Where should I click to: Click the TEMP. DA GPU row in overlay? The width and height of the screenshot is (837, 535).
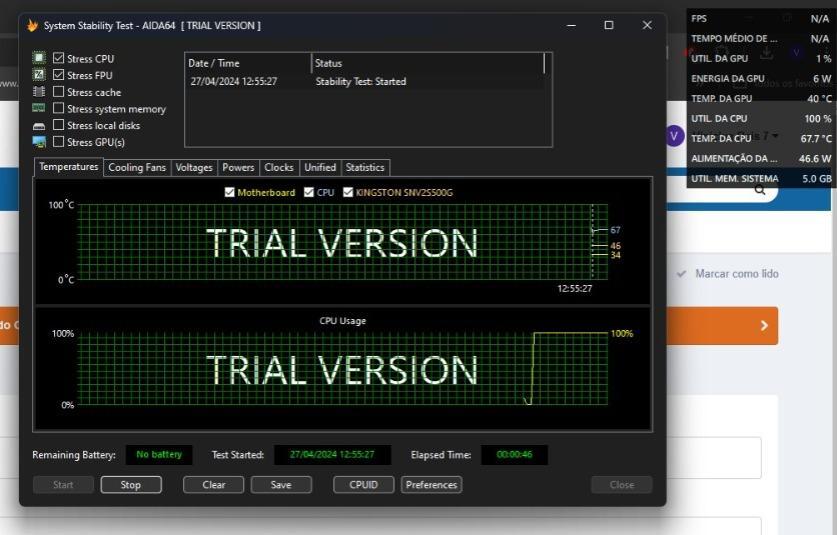point(761,99)
